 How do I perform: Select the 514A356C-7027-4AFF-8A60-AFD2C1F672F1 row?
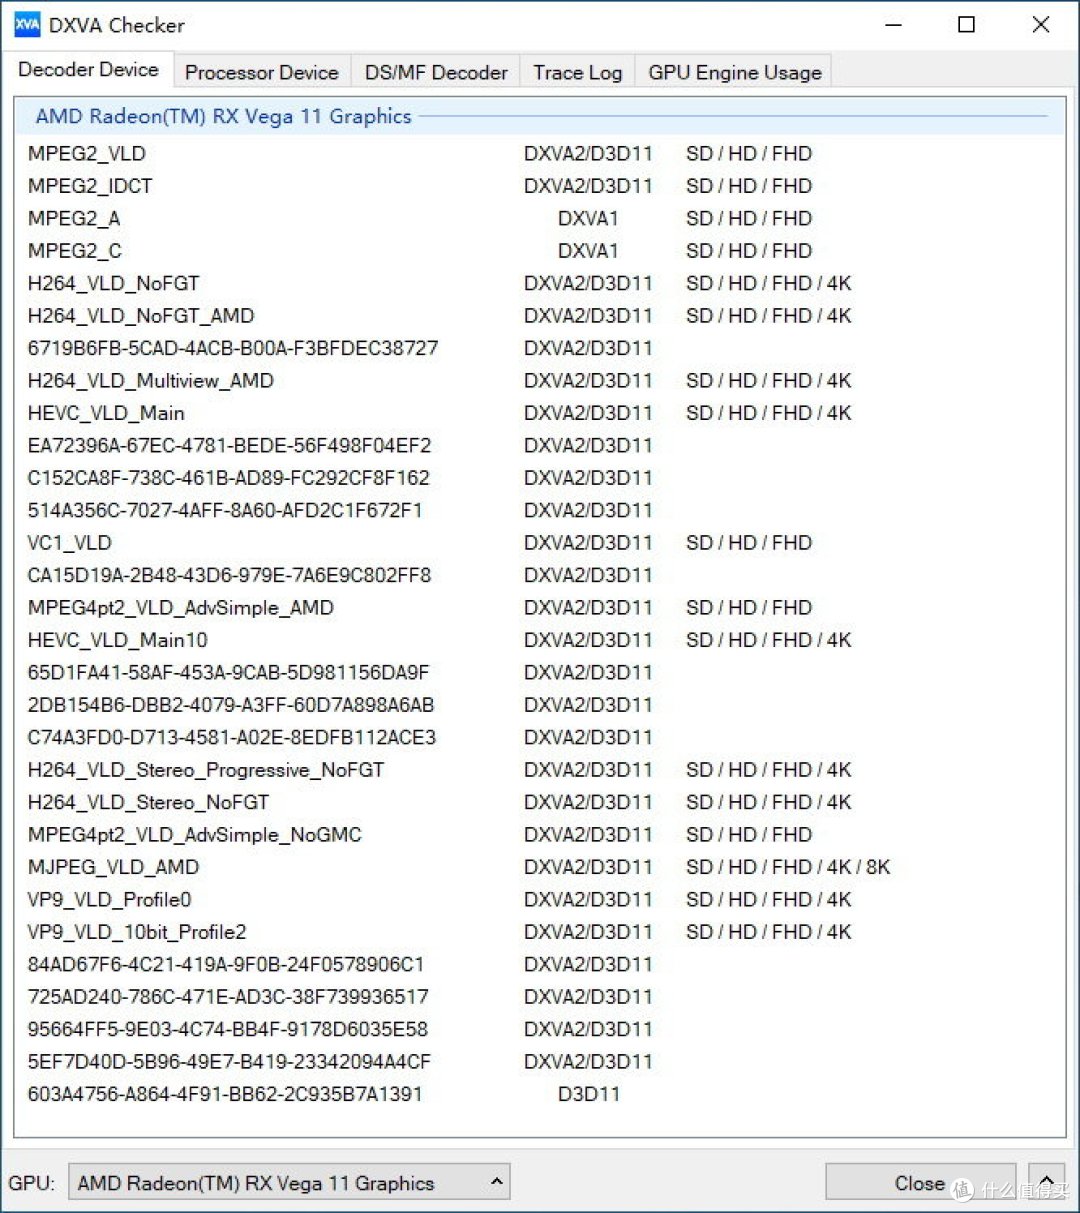[540, 510]
